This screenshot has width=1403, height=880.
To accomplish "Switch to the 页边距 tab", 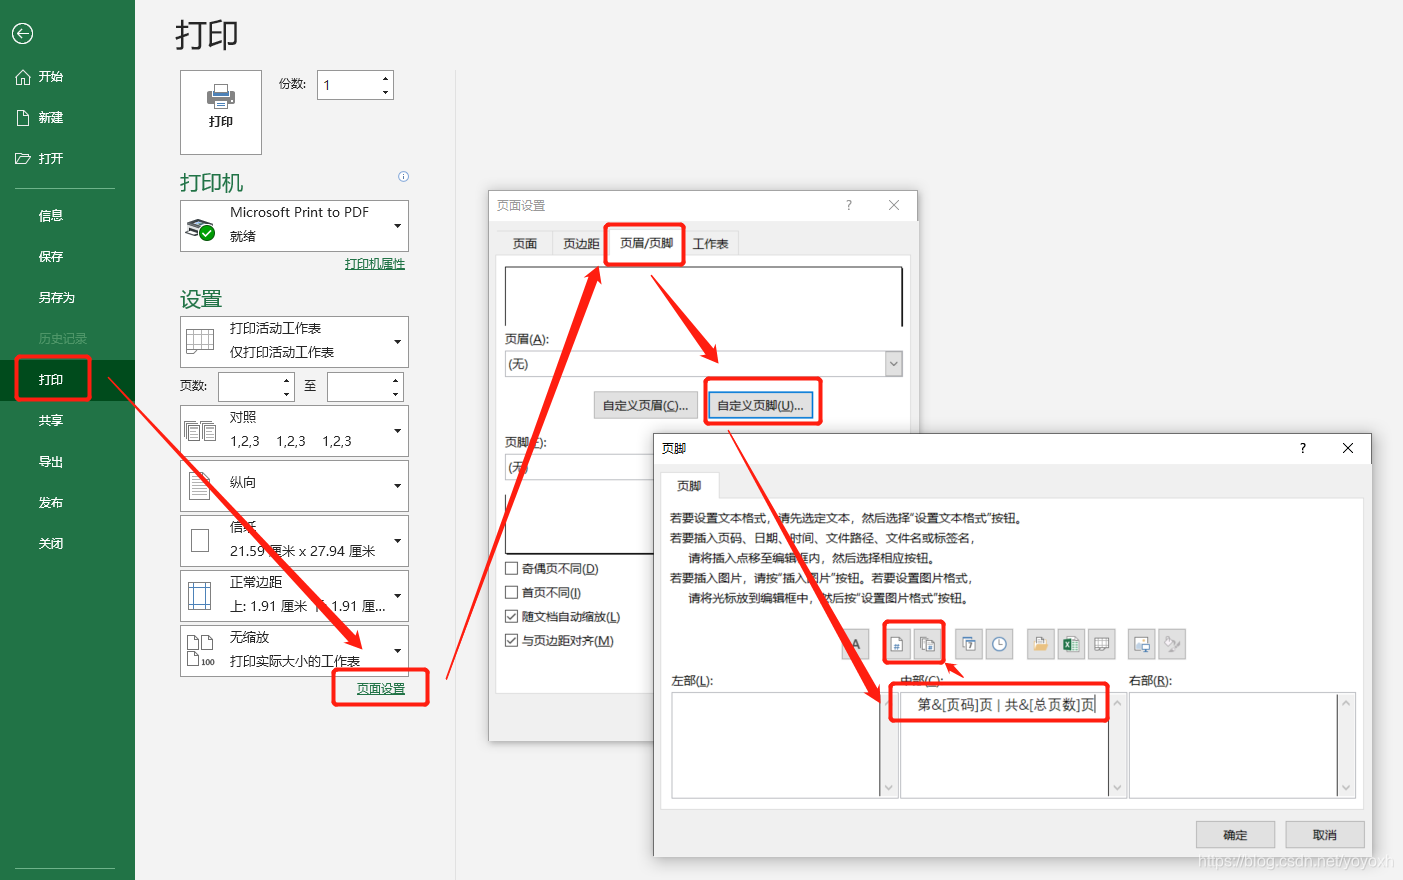I will pyautogui.click(x=581, y=244).
